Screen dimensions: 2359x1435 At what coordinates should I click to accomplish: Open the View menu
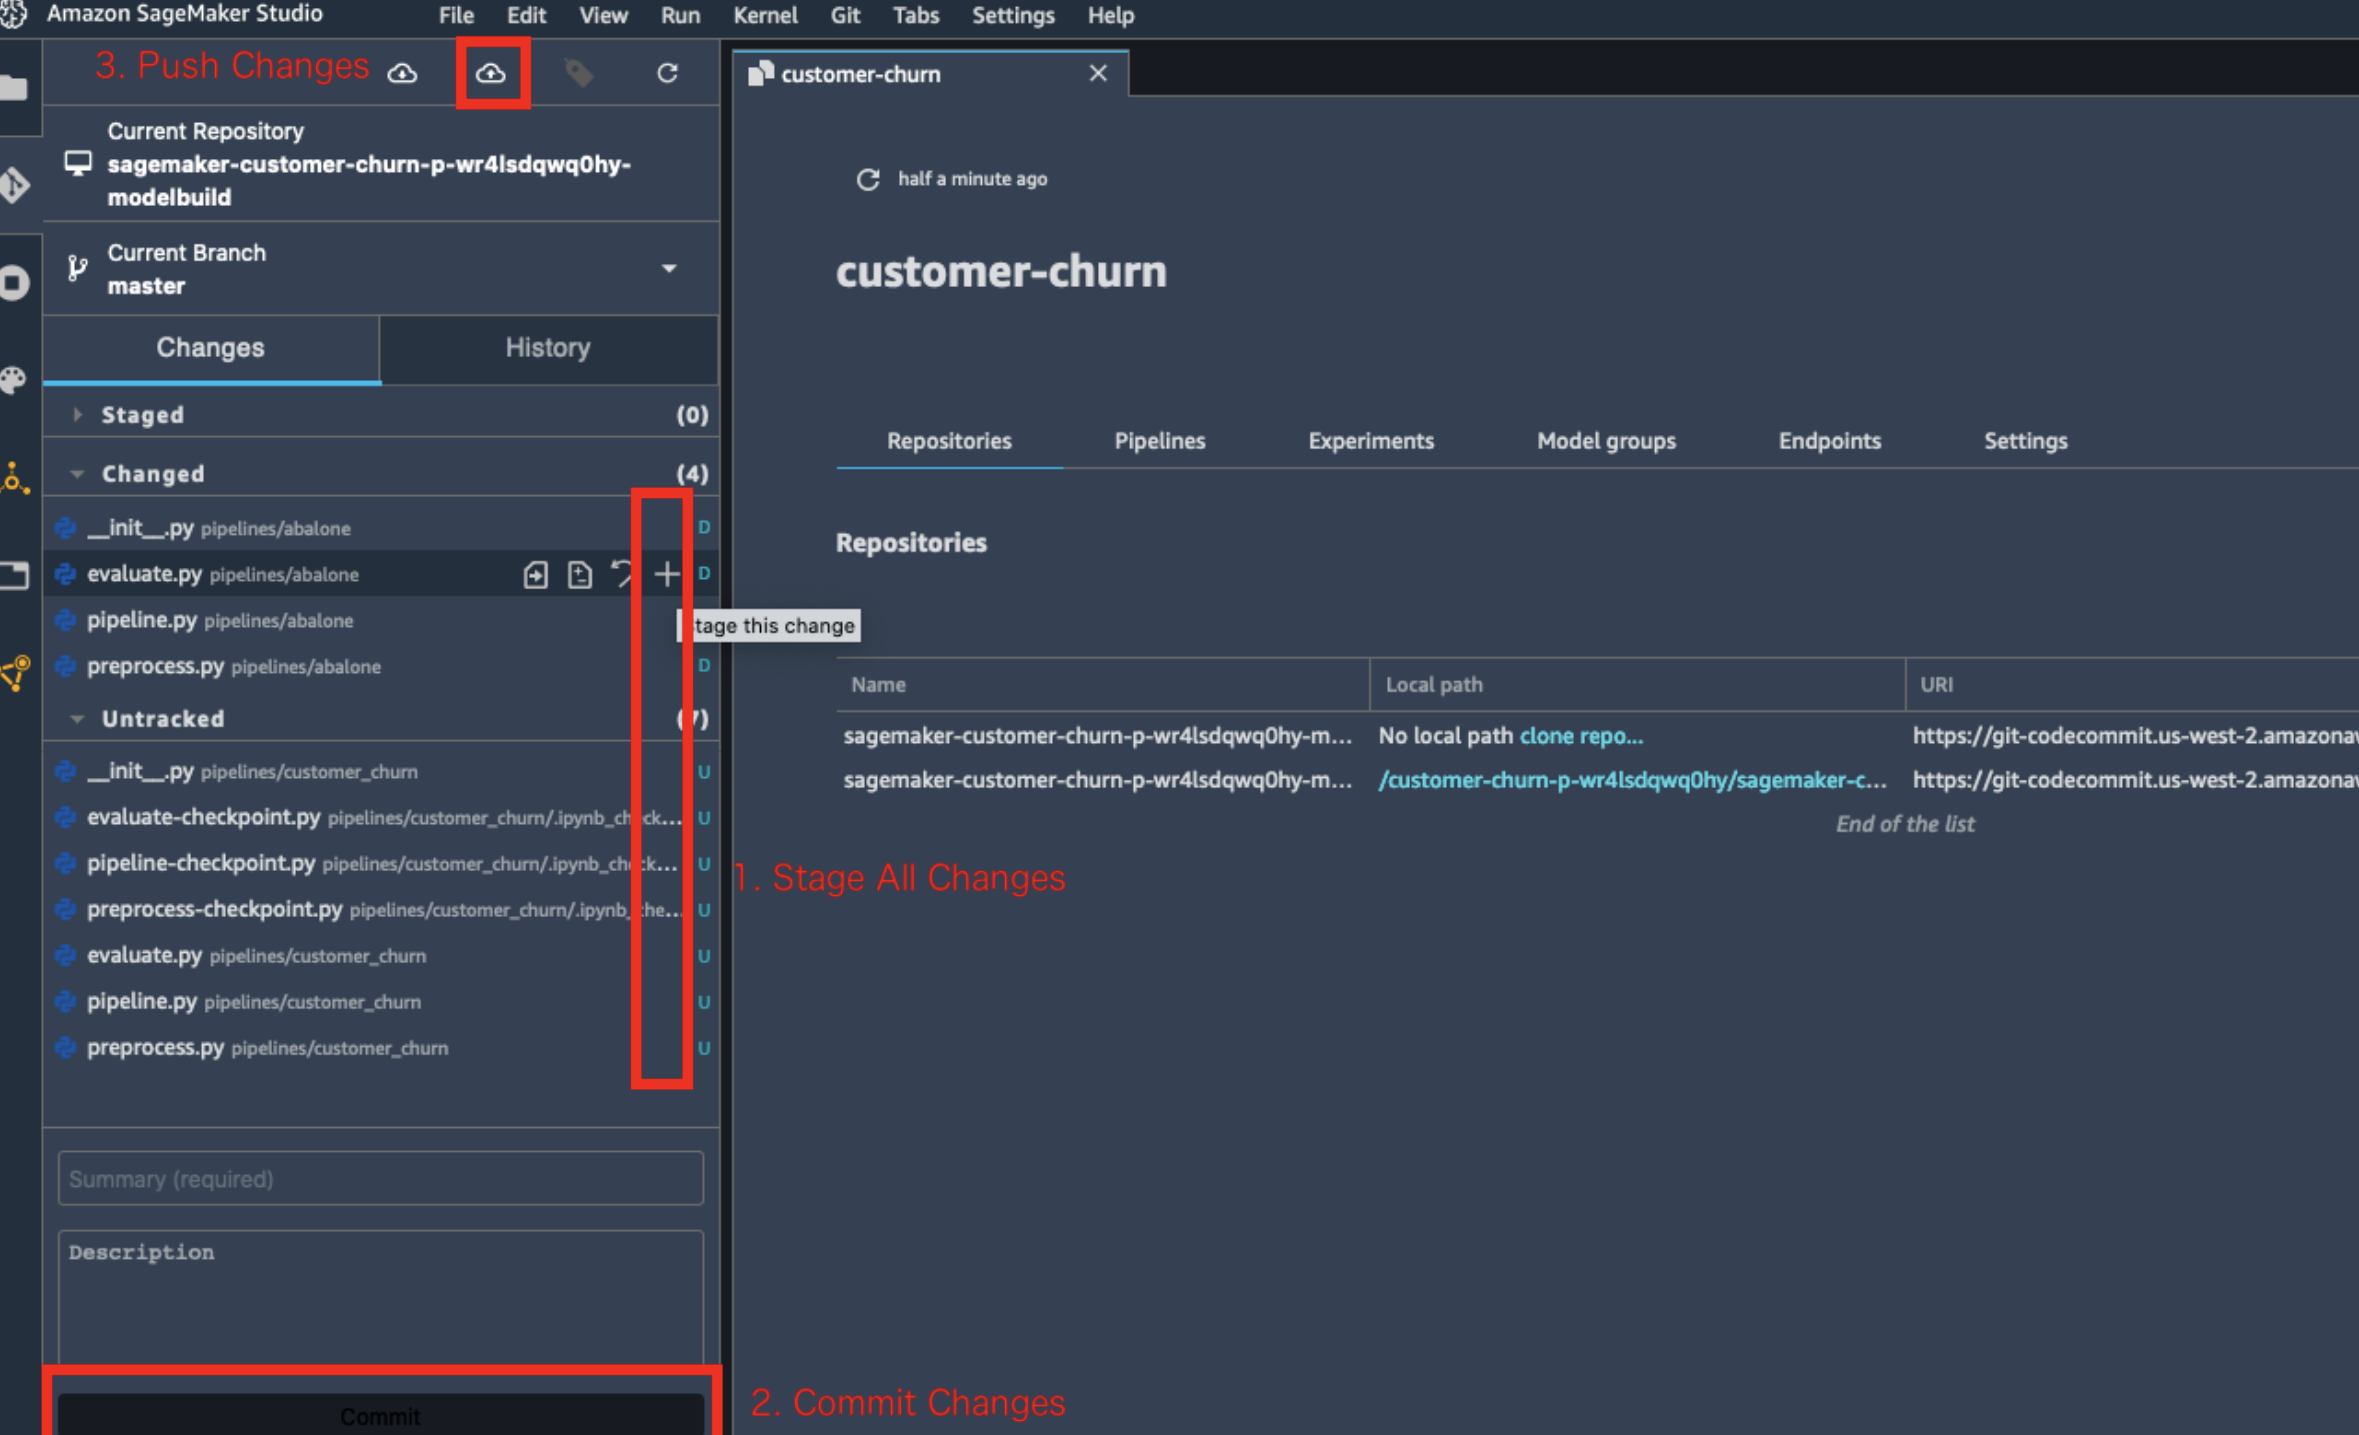[x=603, y=15]
